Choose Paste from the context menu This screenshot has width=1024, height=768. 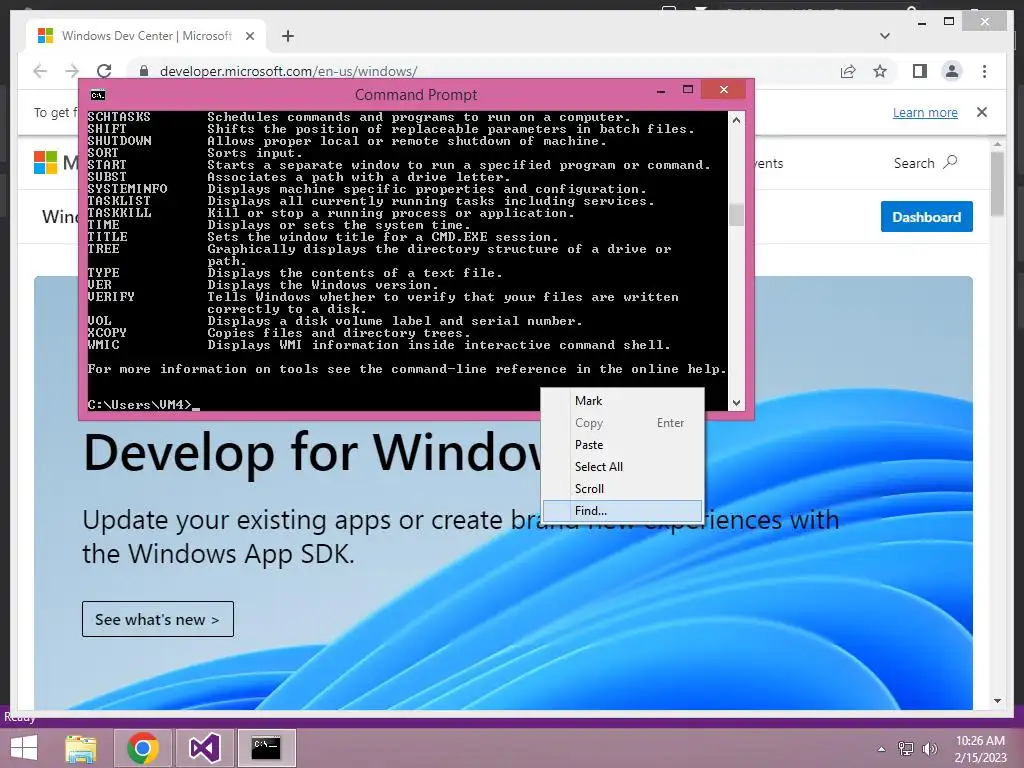(622, 445)
